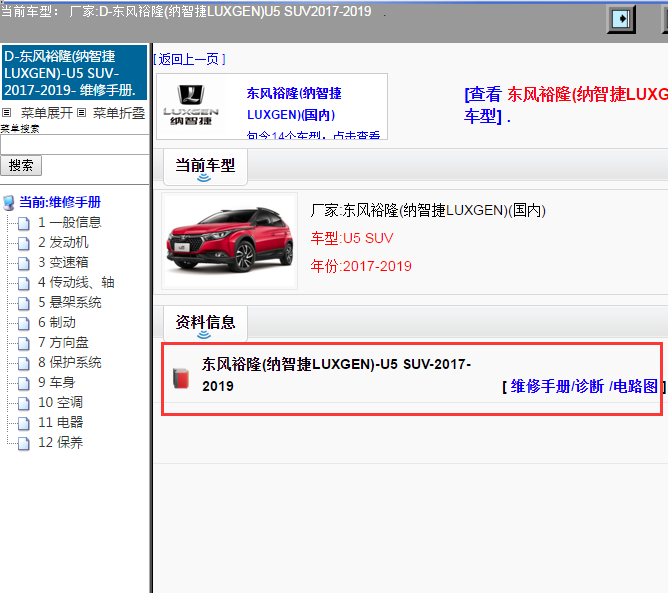Click page icon beside 3 变速箱
The image size is (668, 593).
(x=24, y=263)
